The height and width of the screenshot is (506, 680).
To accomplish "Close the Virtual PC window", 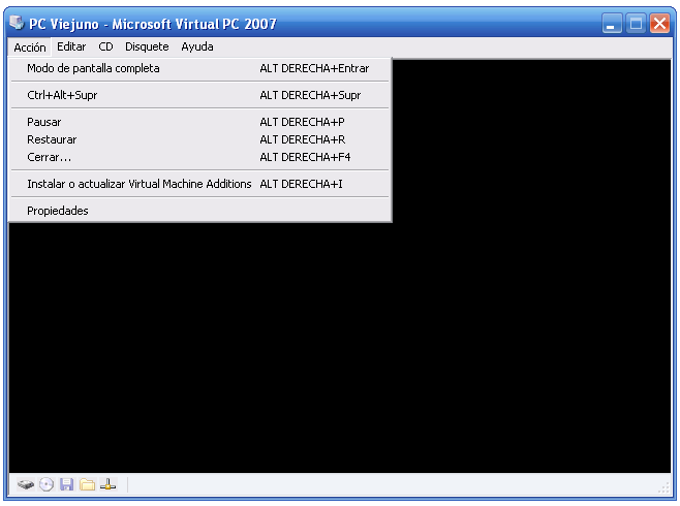I will click(660, 23).
